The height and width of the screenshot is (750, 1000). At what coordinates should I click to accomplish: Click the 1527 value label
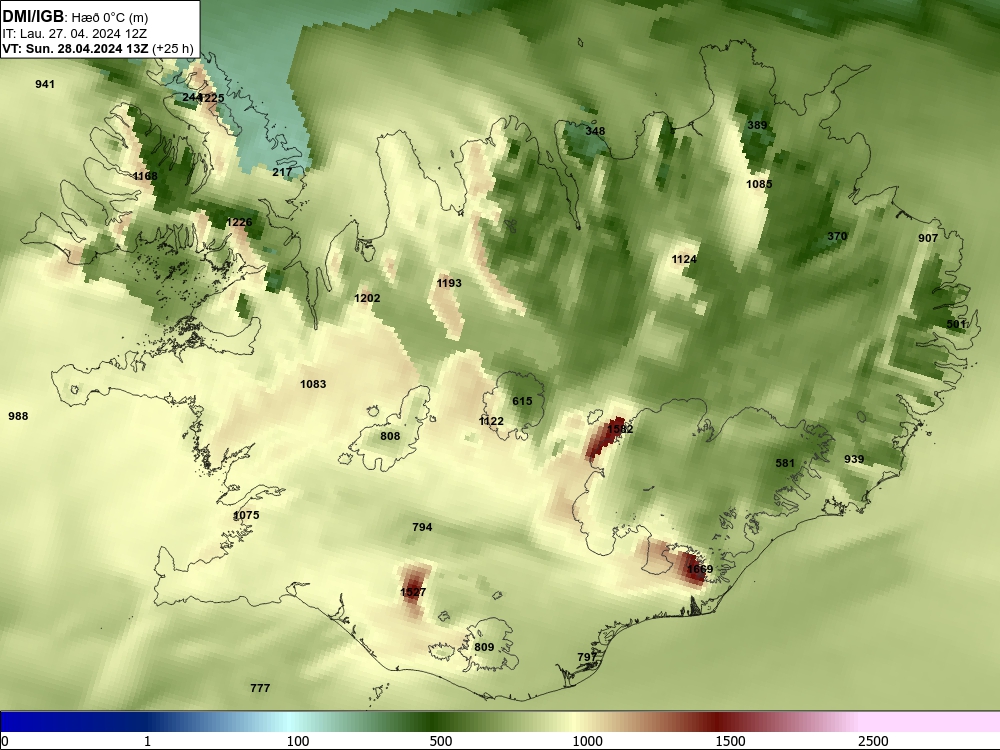(413, 592)
